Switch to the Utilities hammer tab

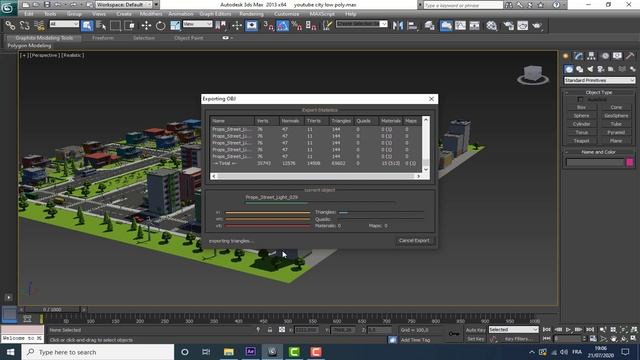pos(630,56)
